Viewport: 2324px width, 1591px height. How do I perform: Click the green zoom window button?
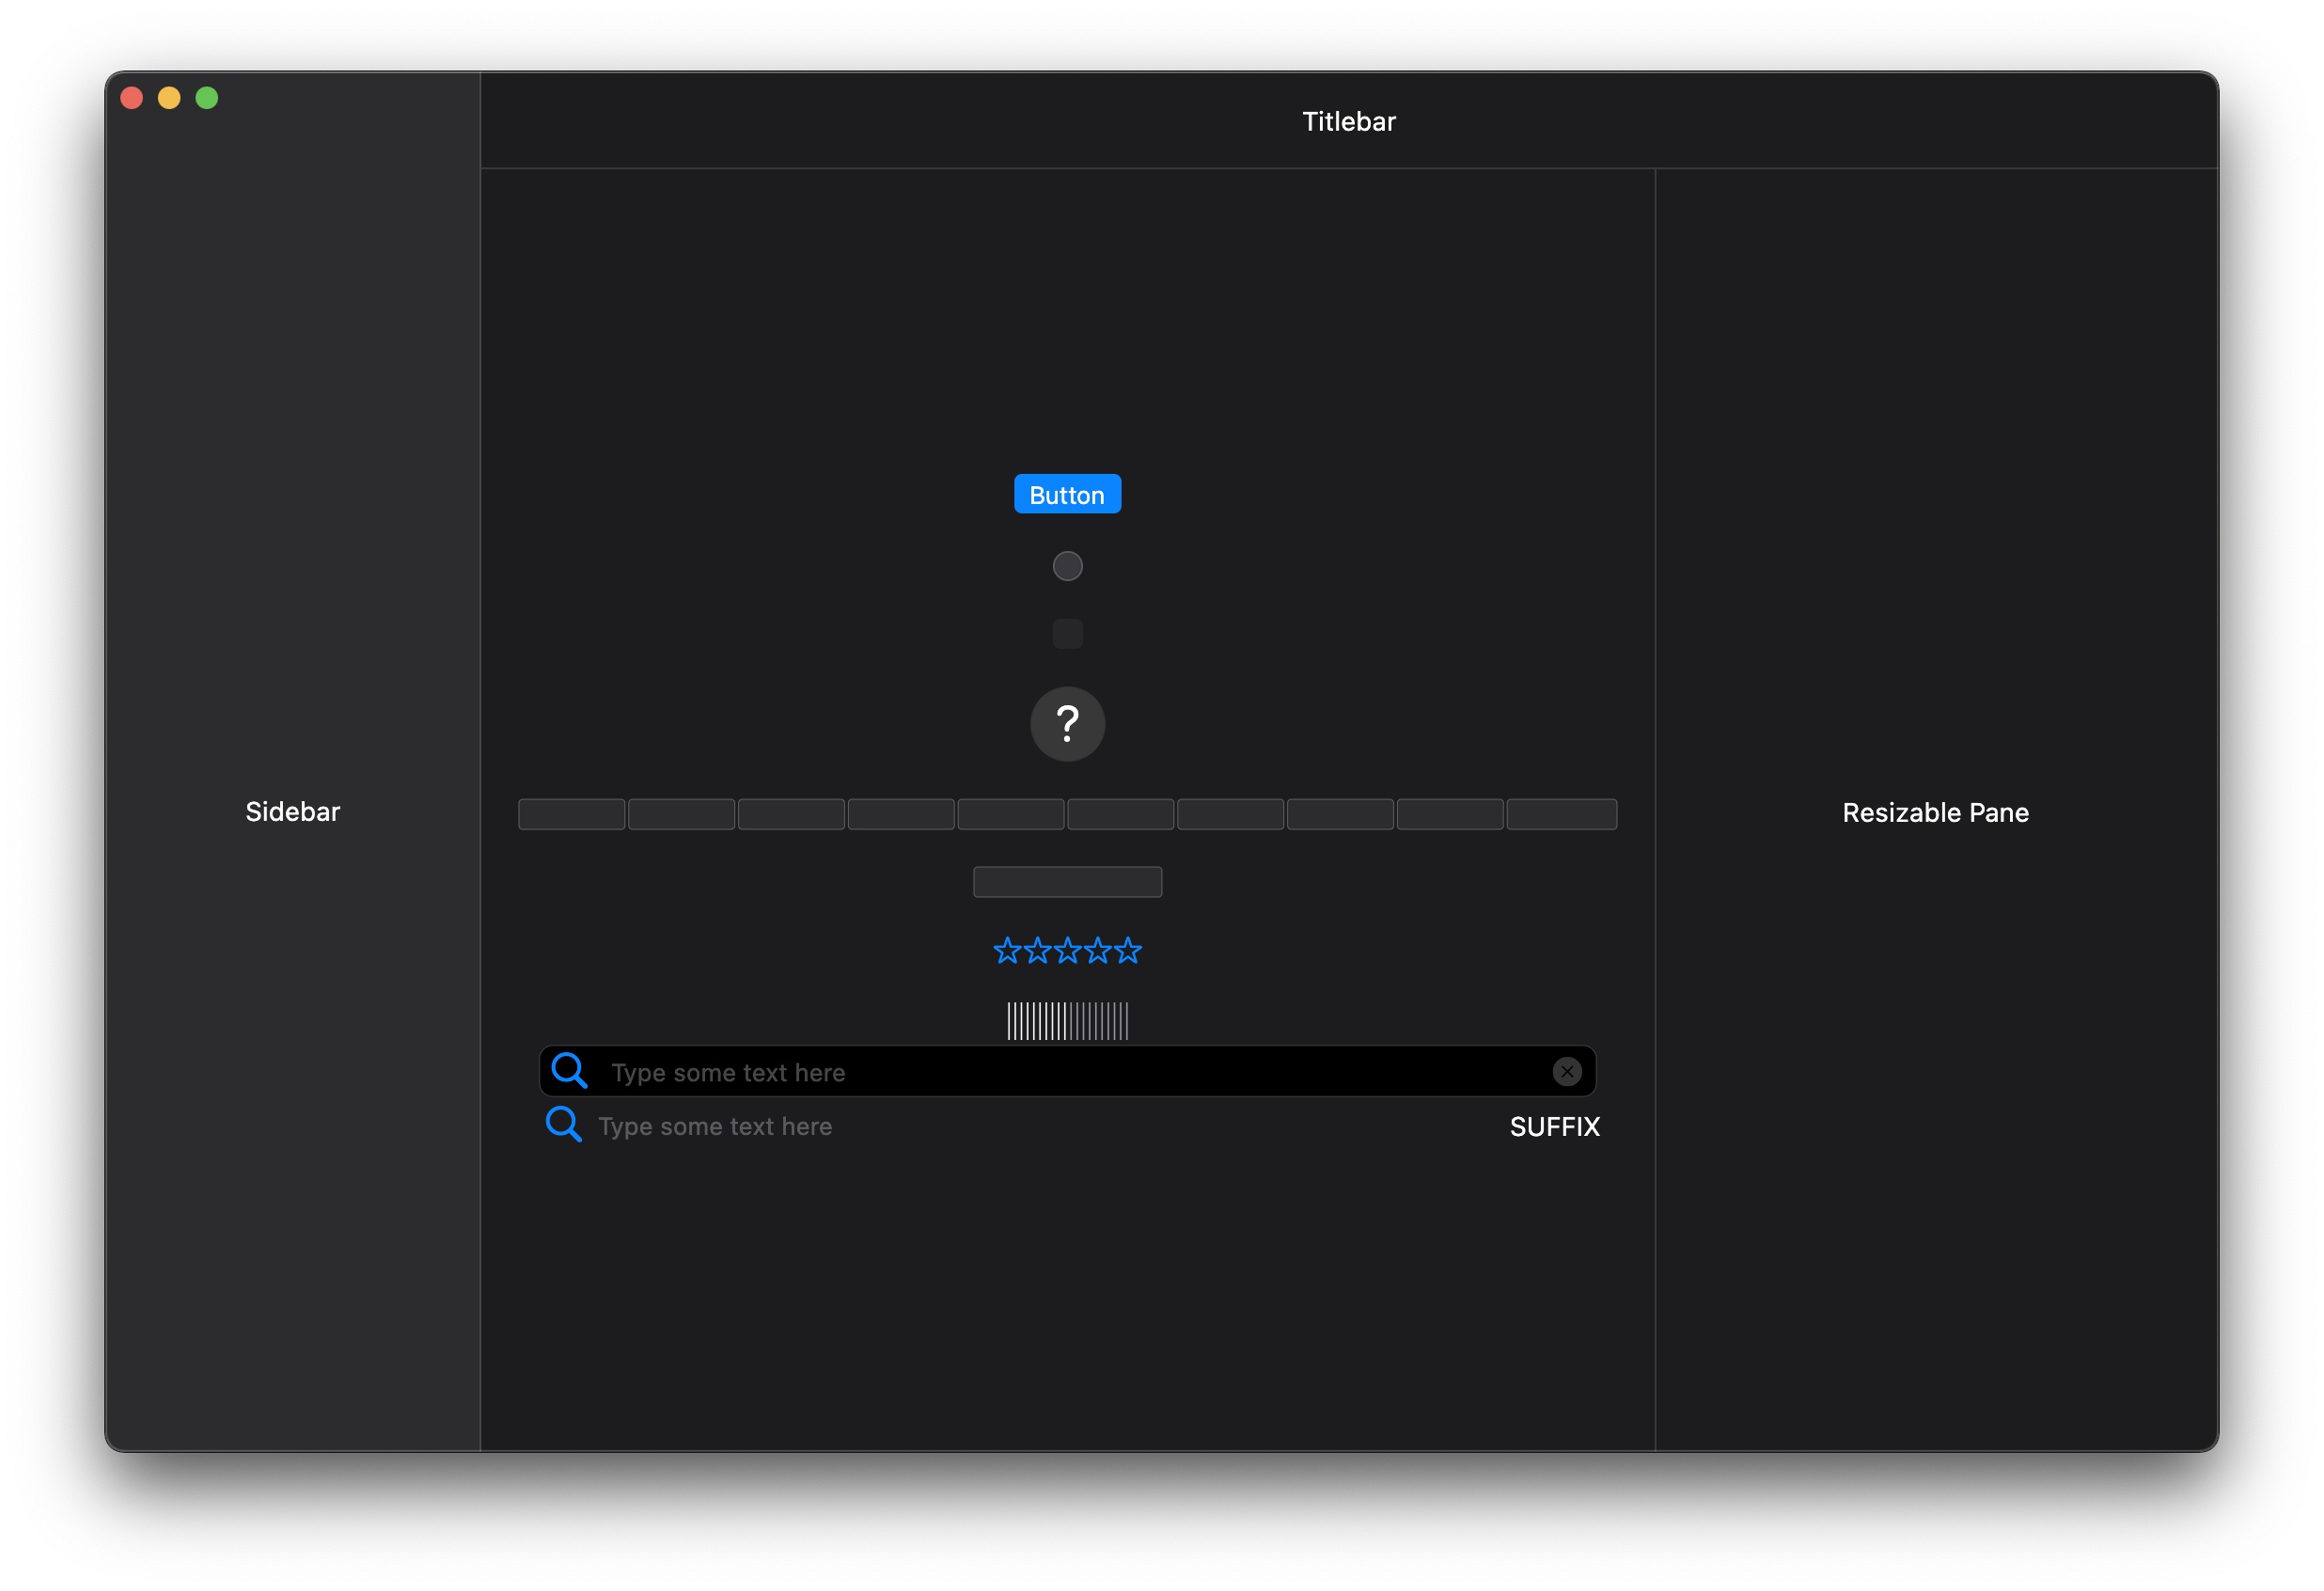click(207, 98)
